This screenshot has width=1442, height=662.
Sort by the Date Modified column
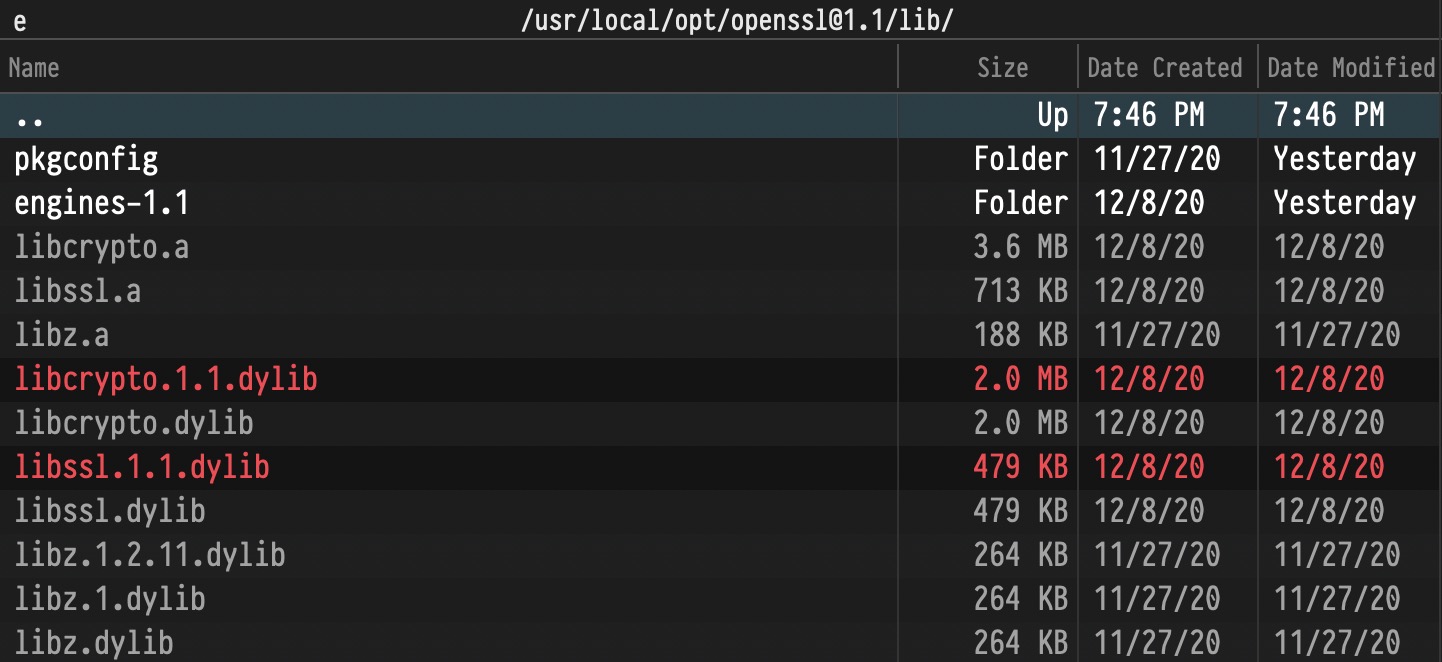click(1348, 67)
